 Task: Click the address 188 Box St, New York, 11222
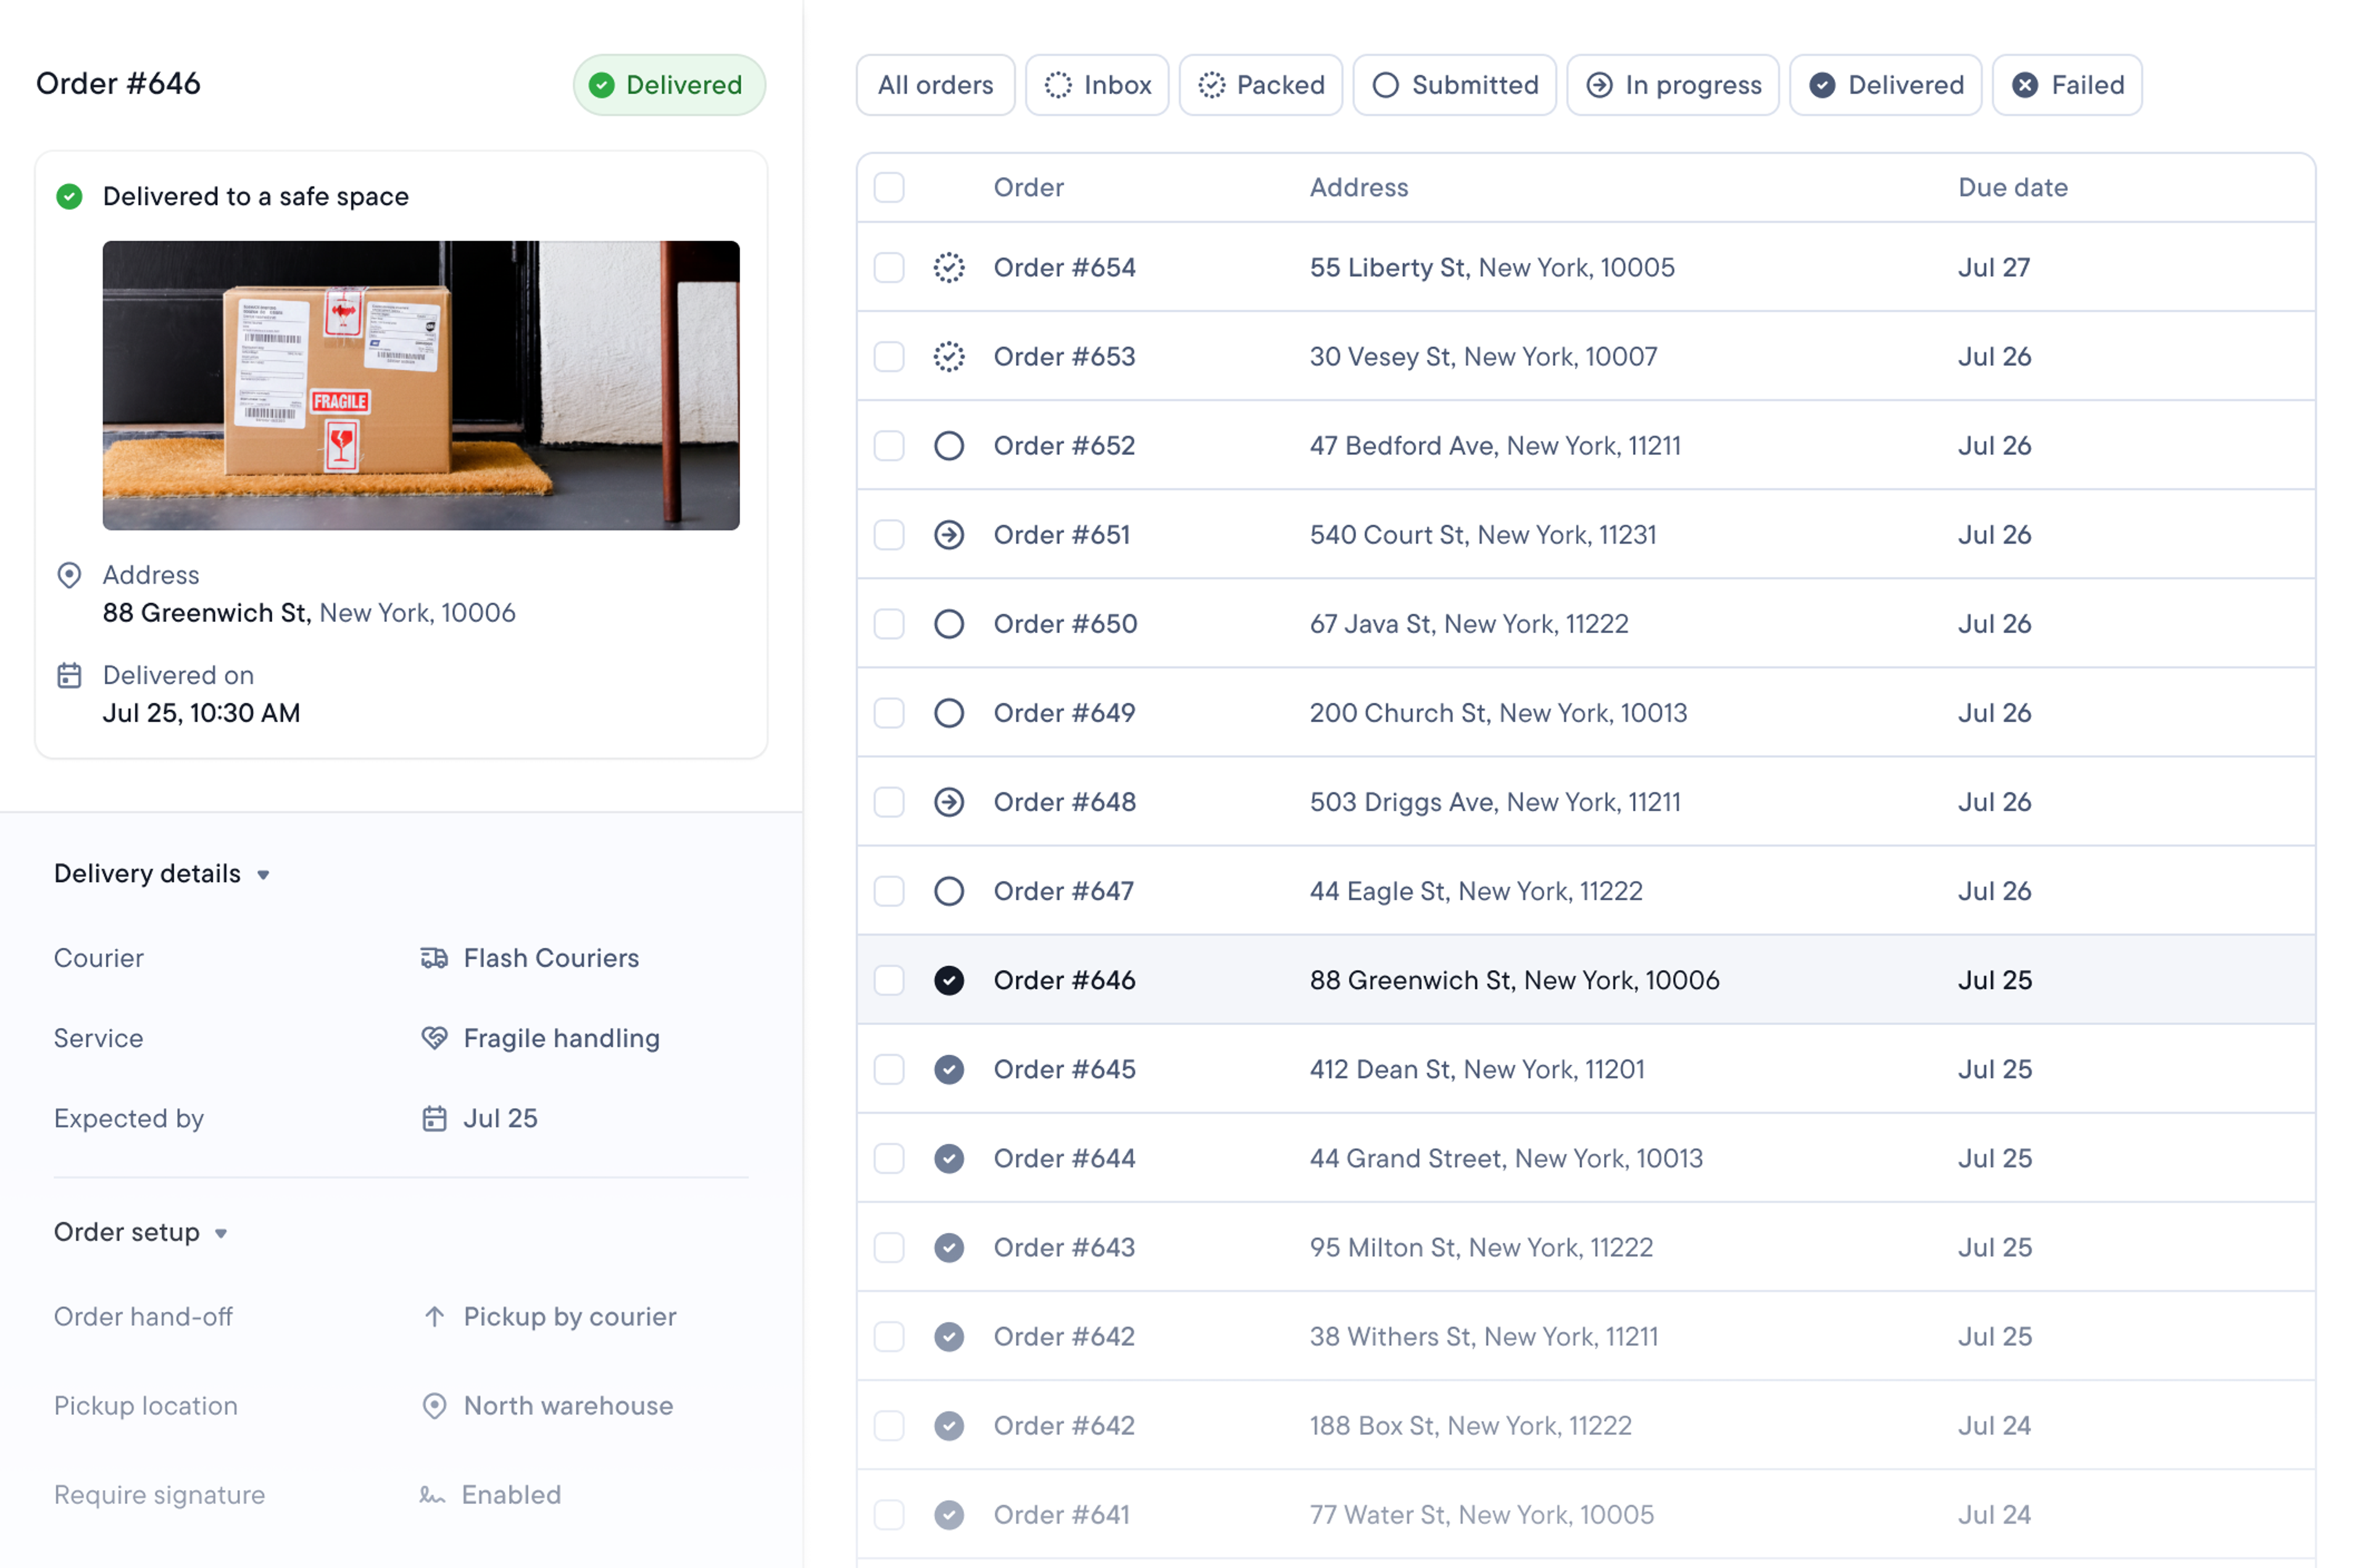tap(1470, 1425)
